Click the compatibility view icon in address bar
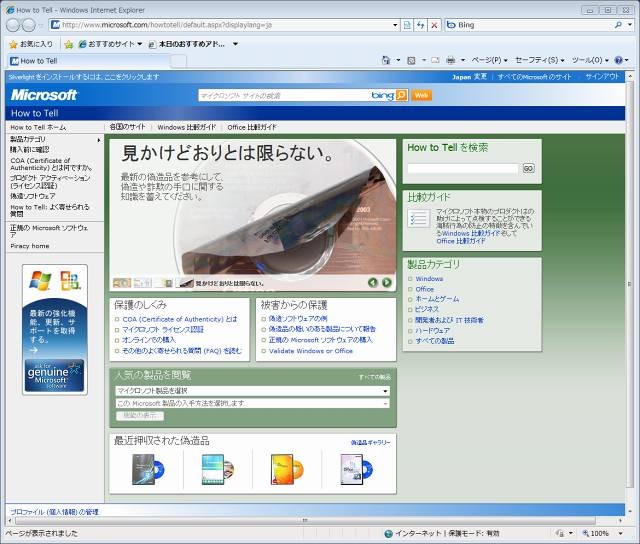Viewport: 640px width, 544px height. 407,25
